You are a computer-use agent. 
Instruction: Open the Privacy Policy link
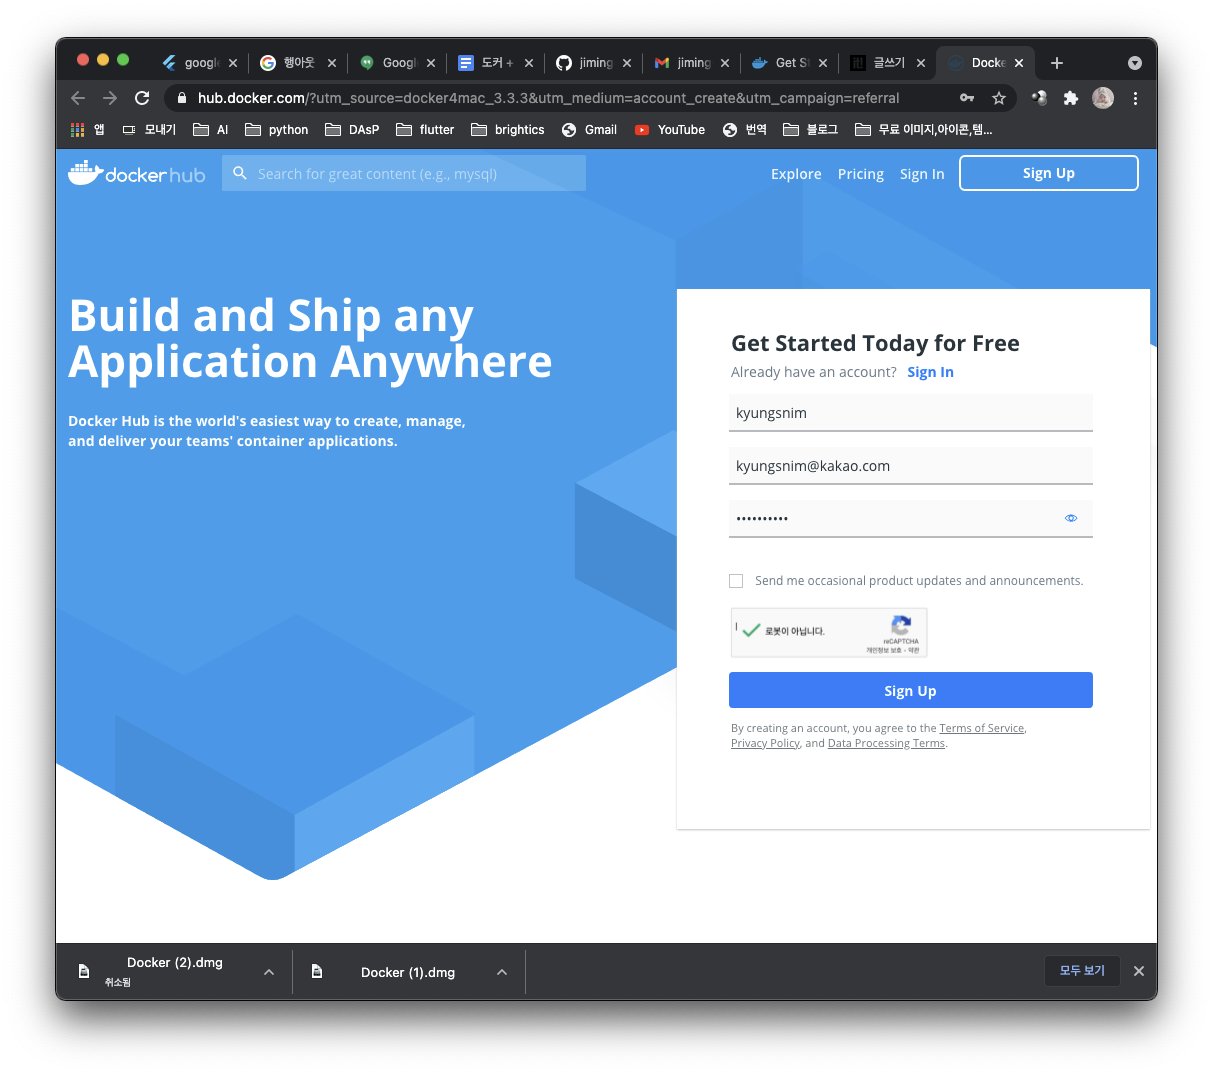pos(765,743)
